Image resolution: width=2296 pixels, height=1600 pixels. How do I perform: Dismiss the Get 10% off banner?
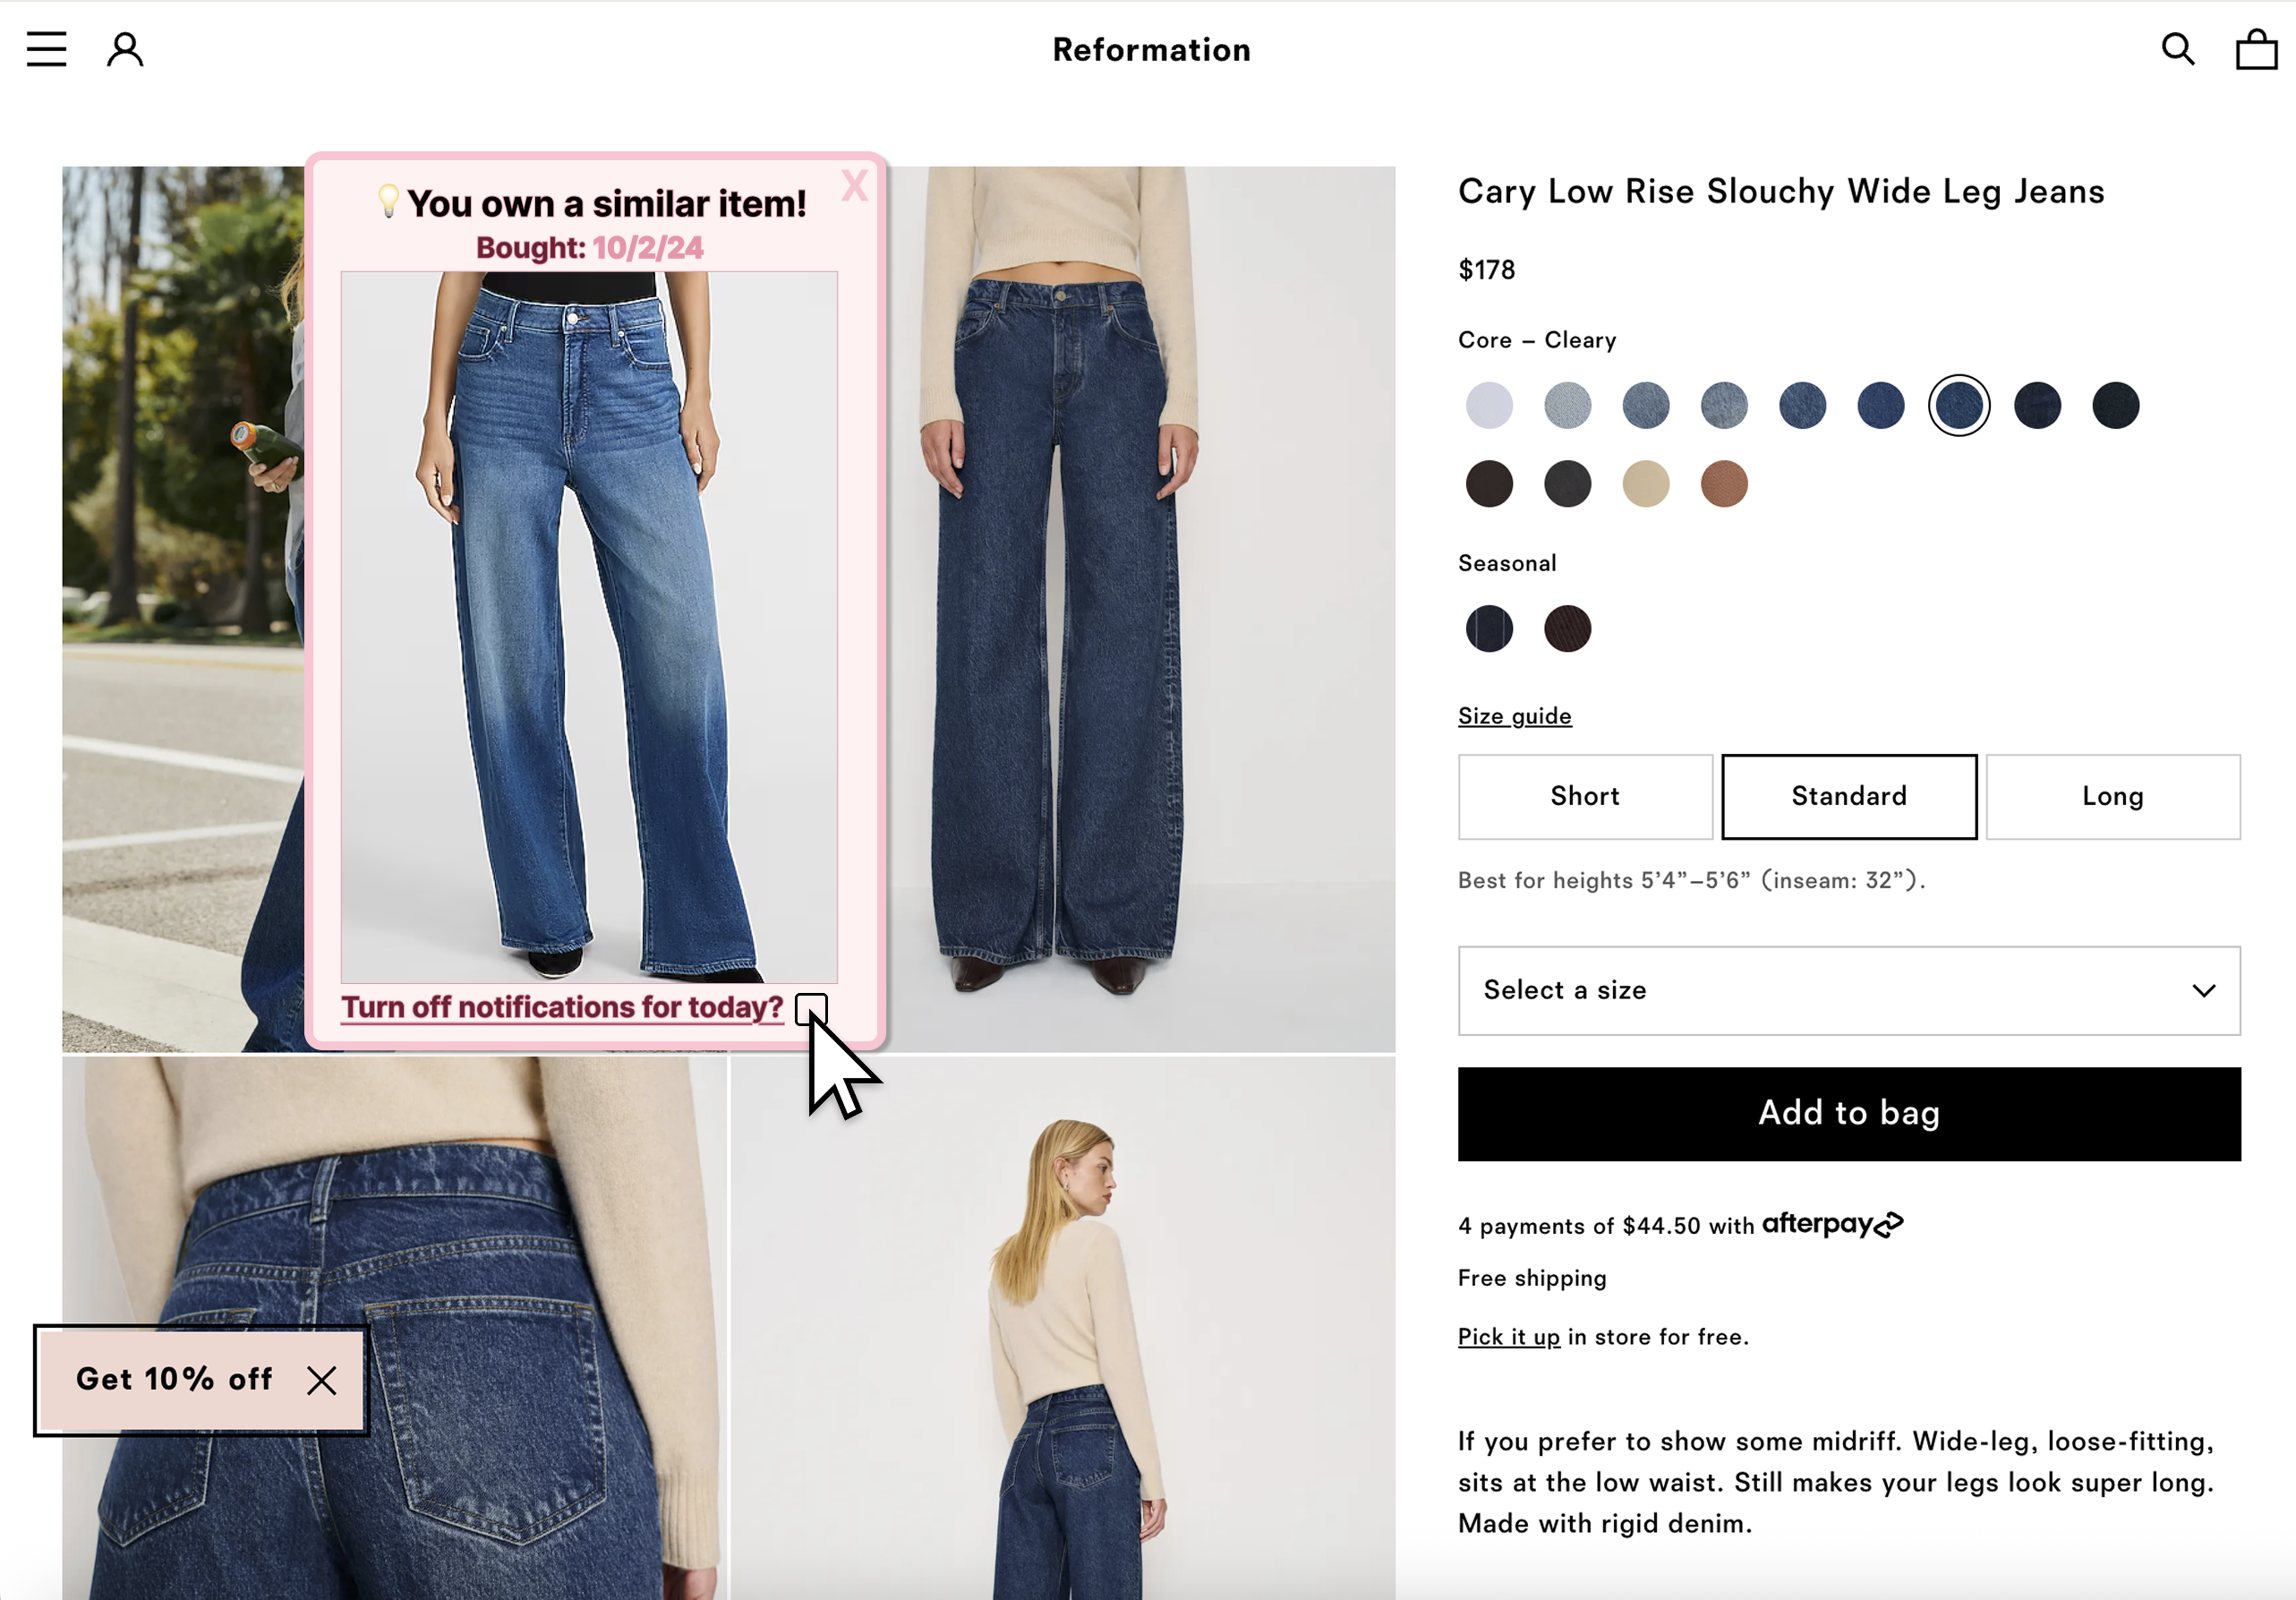point(322,1381)
